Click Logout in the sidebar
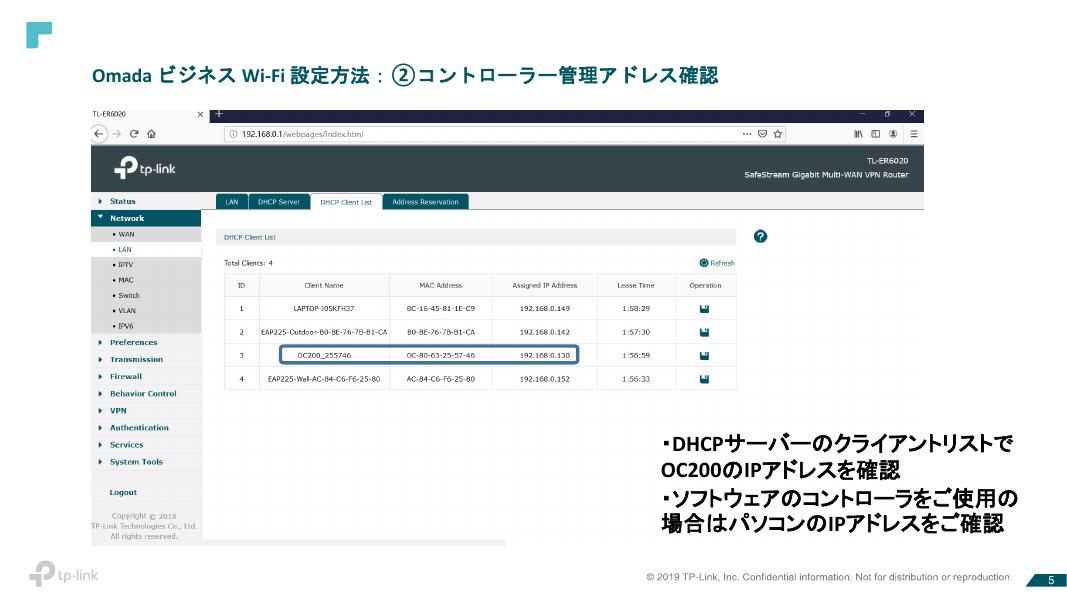 [123, 492]
